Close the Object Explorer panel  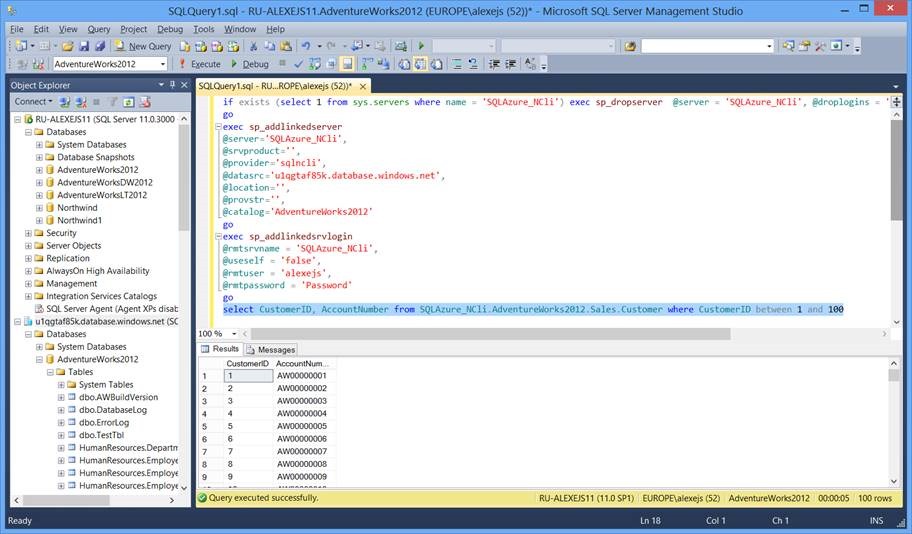(184, 85)
